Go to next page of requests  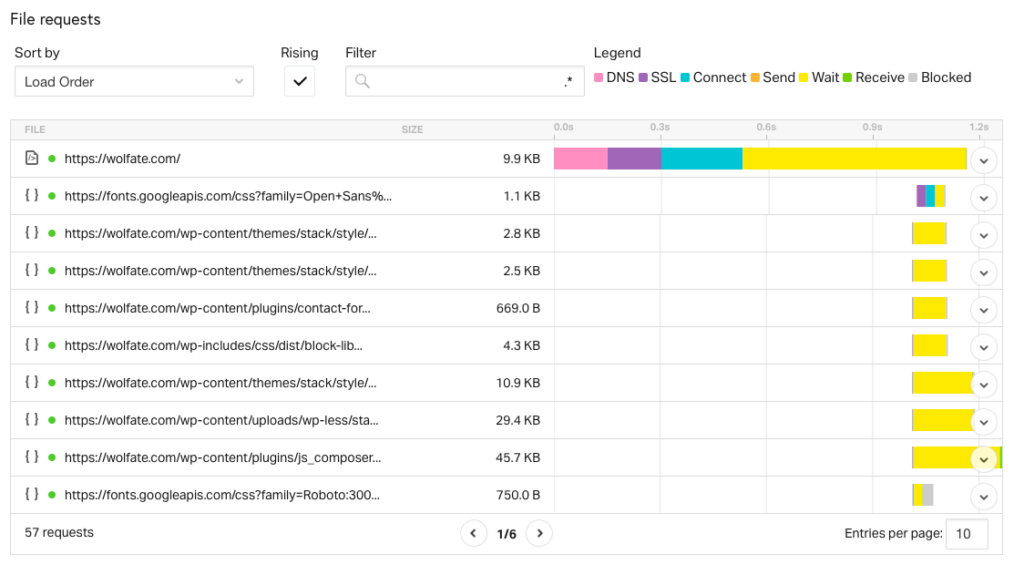539,533
